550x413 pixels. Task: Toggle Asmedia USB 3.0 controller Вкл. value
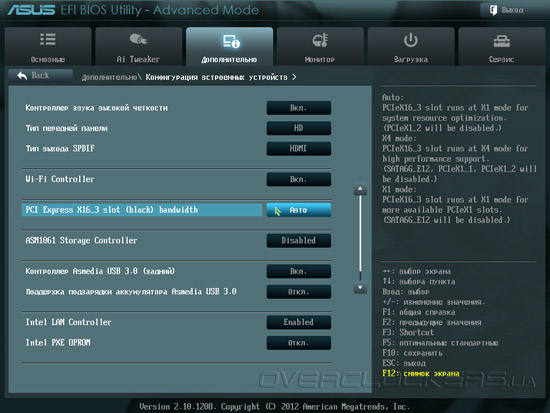[299, 271]
